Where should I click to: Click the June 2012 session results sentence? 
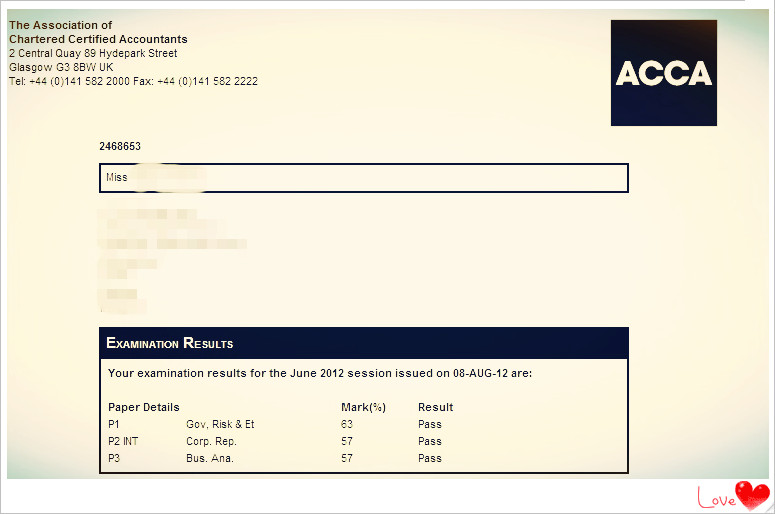click(320, 373)
